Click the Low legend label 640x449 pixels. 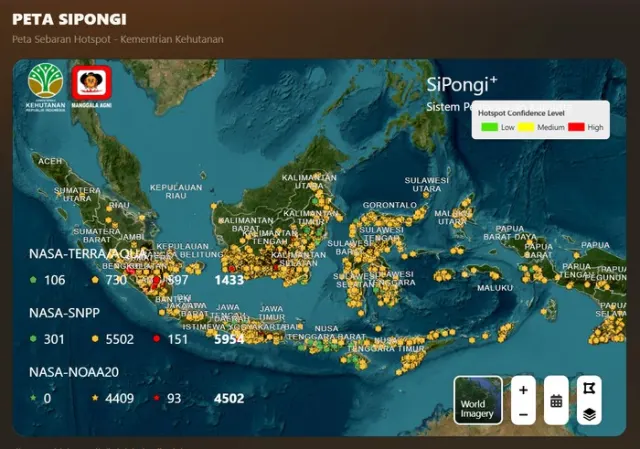pyautogui.click(x=508, y=127)
